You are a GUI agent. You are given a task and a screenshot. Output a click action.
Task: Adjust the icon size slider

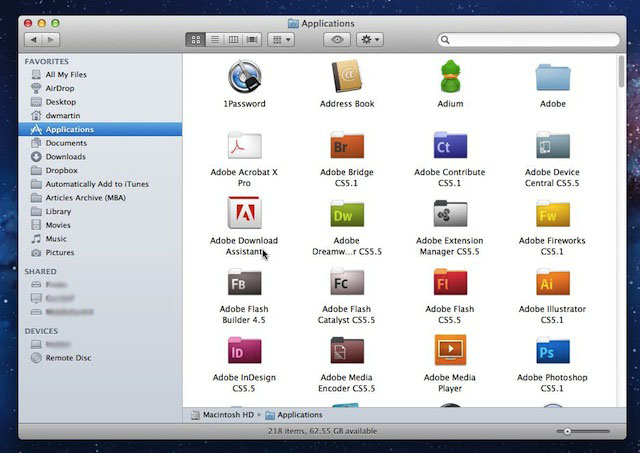pos(567,431)
